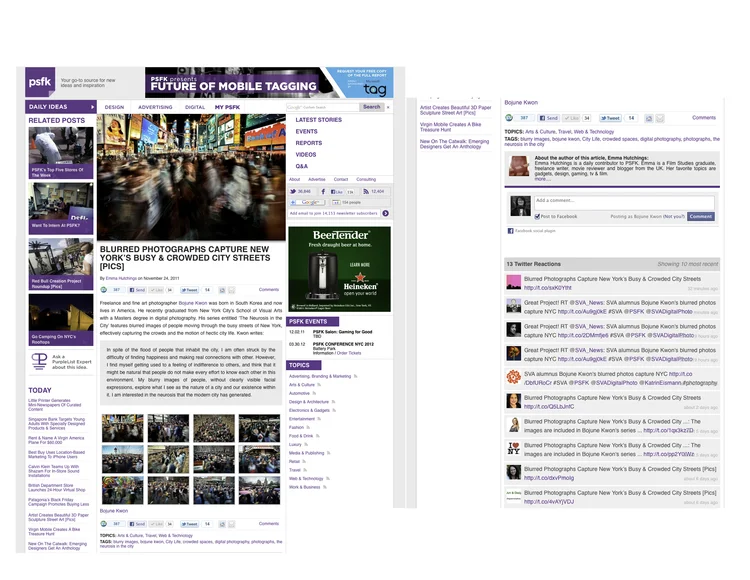Viewport: 750px width, 580px height.
Task: Click the psfk logo in the header
Action: pos(40,82)
